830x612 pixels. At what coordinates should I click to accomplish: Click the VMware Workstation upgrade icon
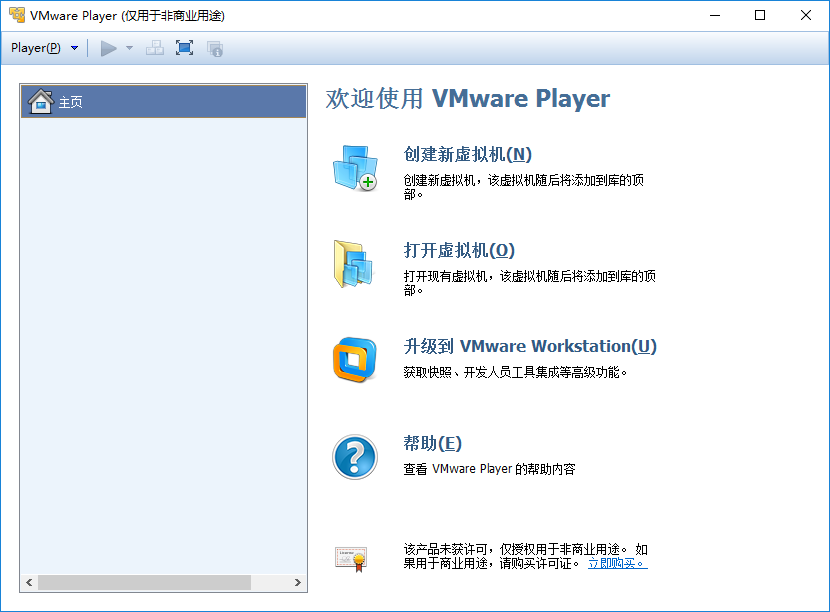pos(355,359)
